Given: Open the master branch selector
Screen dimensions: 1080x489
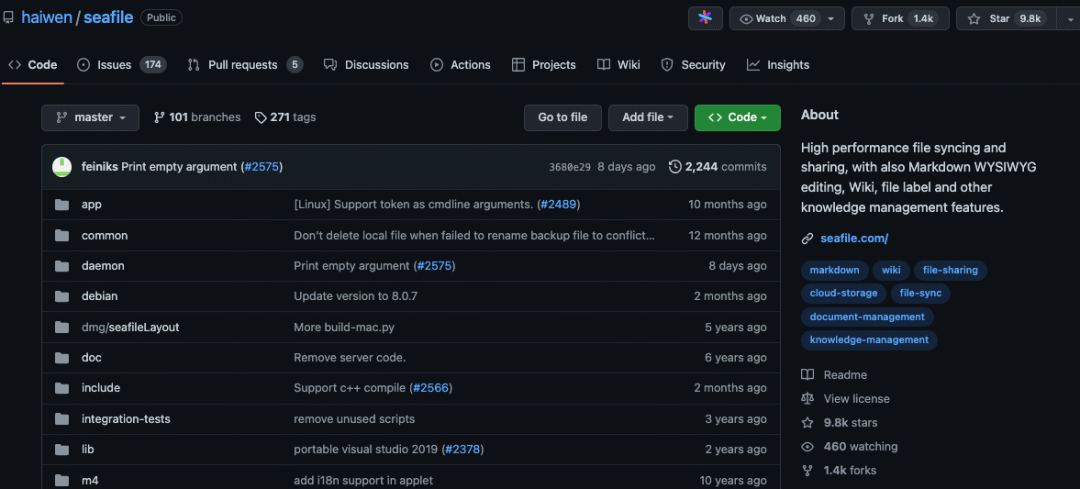Looking at the screenshot, I should pos(90,118).
